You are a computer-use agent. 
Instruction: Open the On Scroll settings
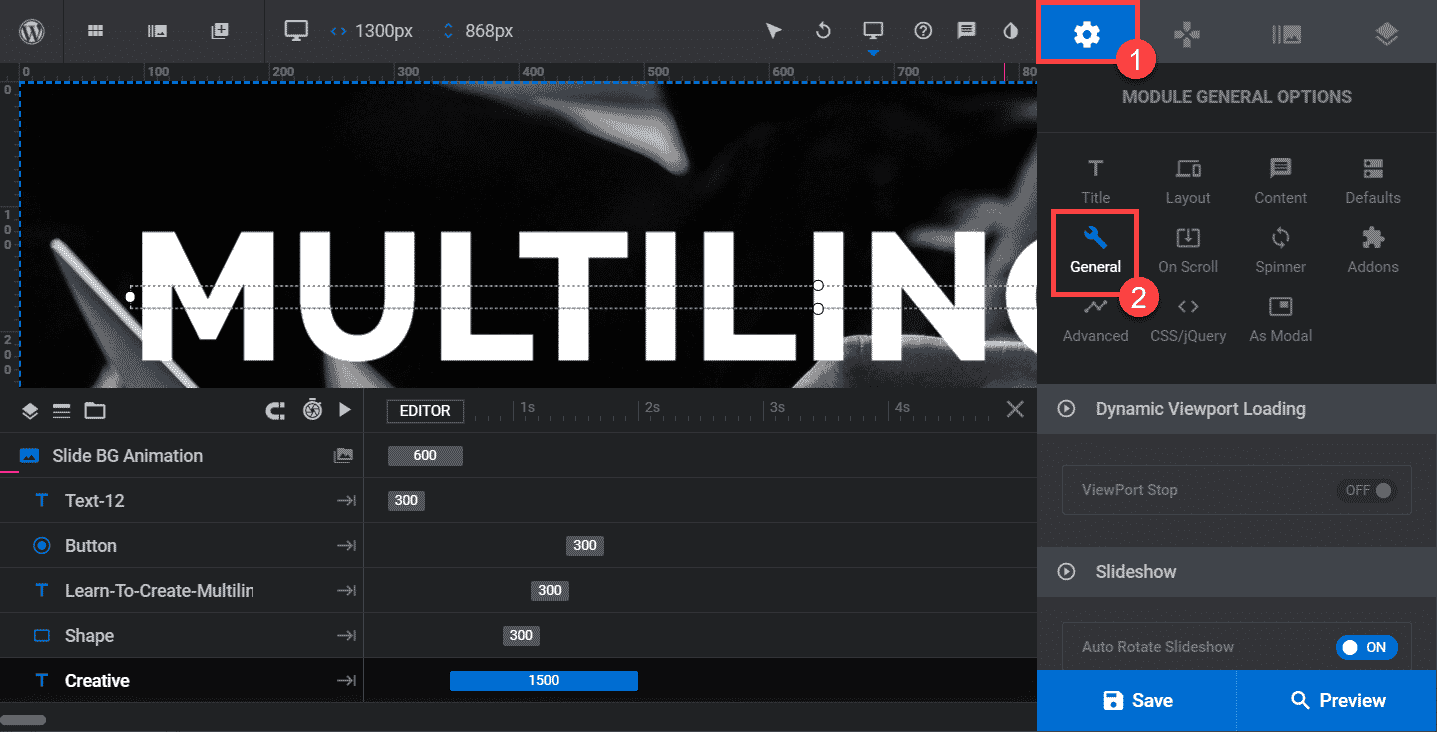[x=1188, y=250]
